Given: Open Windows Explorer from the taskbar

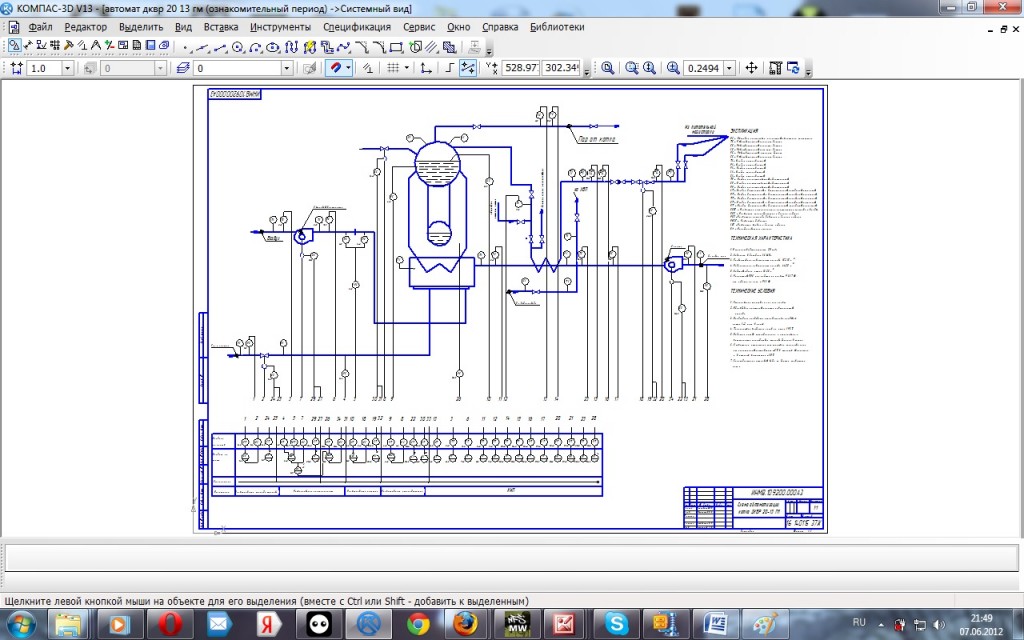Looking at the screenshot, I should (69, 624).
